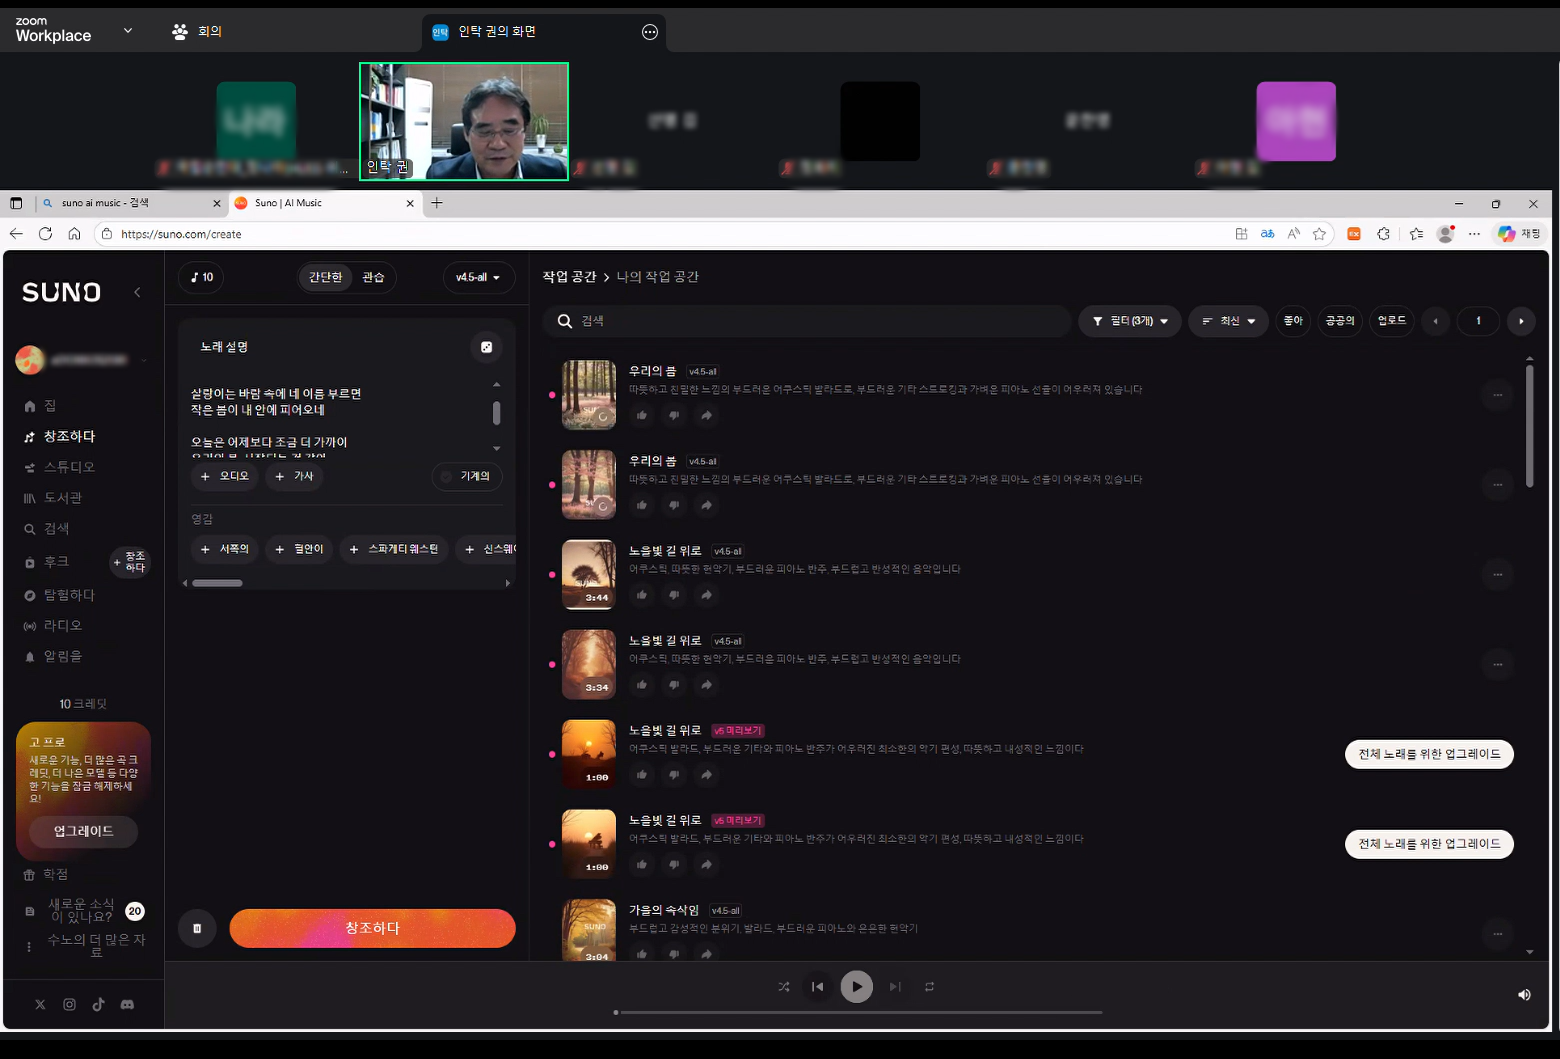Screen dimensions: 1560x1059
Task: Expand the 필터(3개) filter dropdown
Action: [1130, 321]
